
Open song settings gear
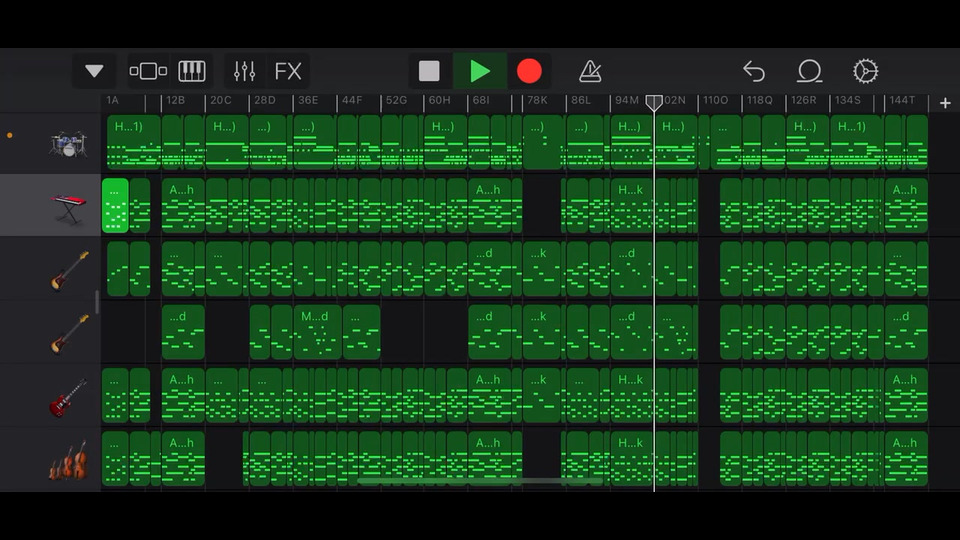(x=865, y=71)
